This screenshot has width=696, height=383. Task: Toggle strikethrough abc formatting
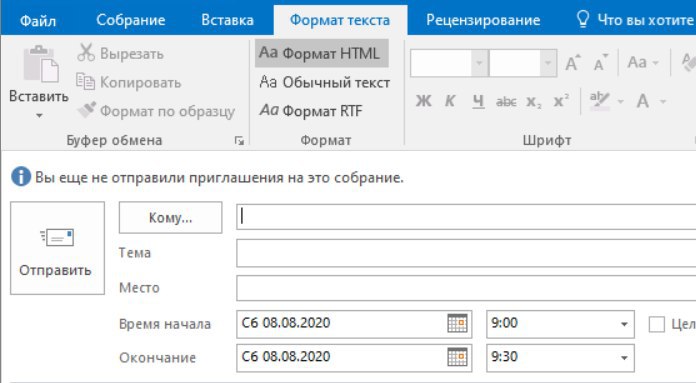(x=506, y=102)
